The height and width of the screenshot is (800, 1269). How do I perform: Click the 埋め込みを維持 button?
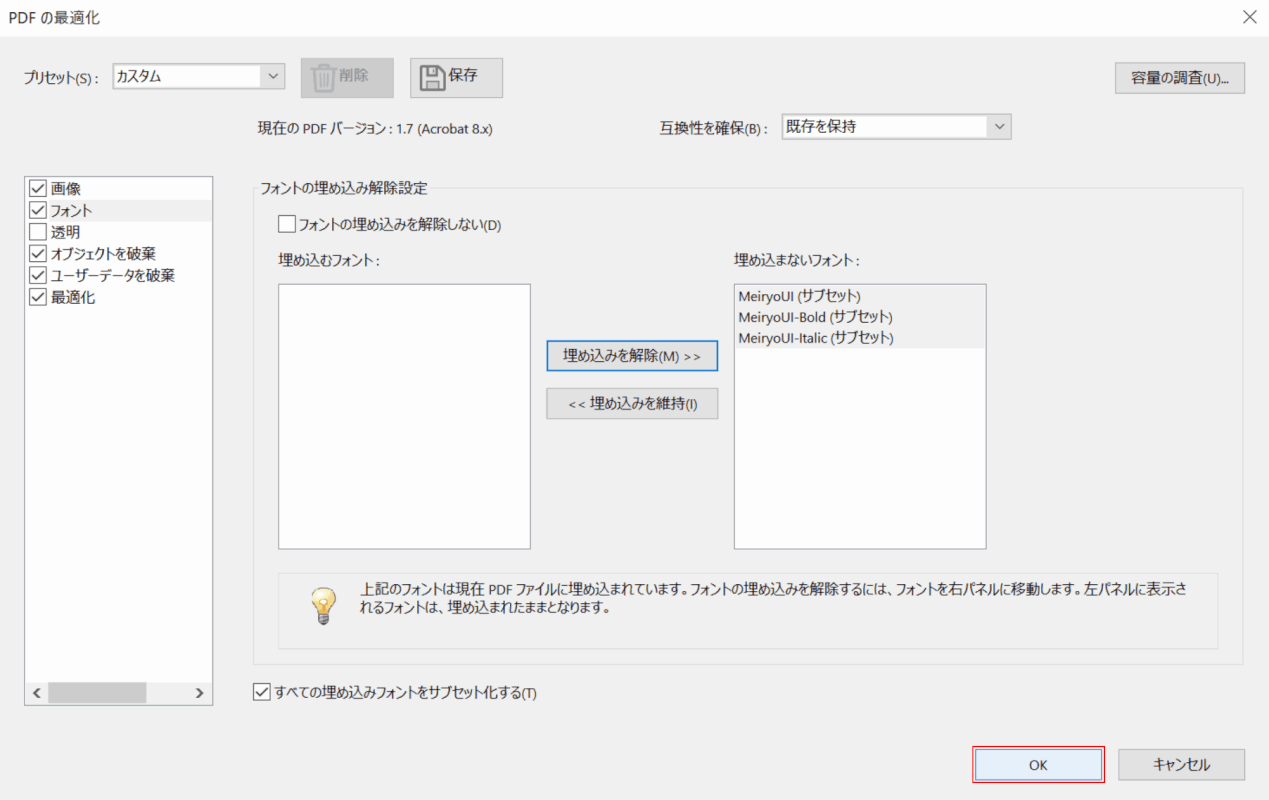click(x=632, y=404)
